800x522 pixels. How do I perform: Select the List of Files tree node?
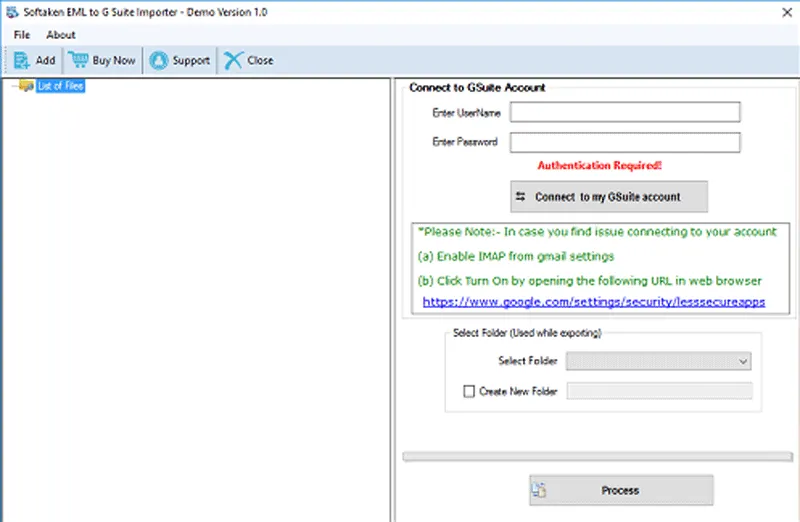tap(61, 86)
